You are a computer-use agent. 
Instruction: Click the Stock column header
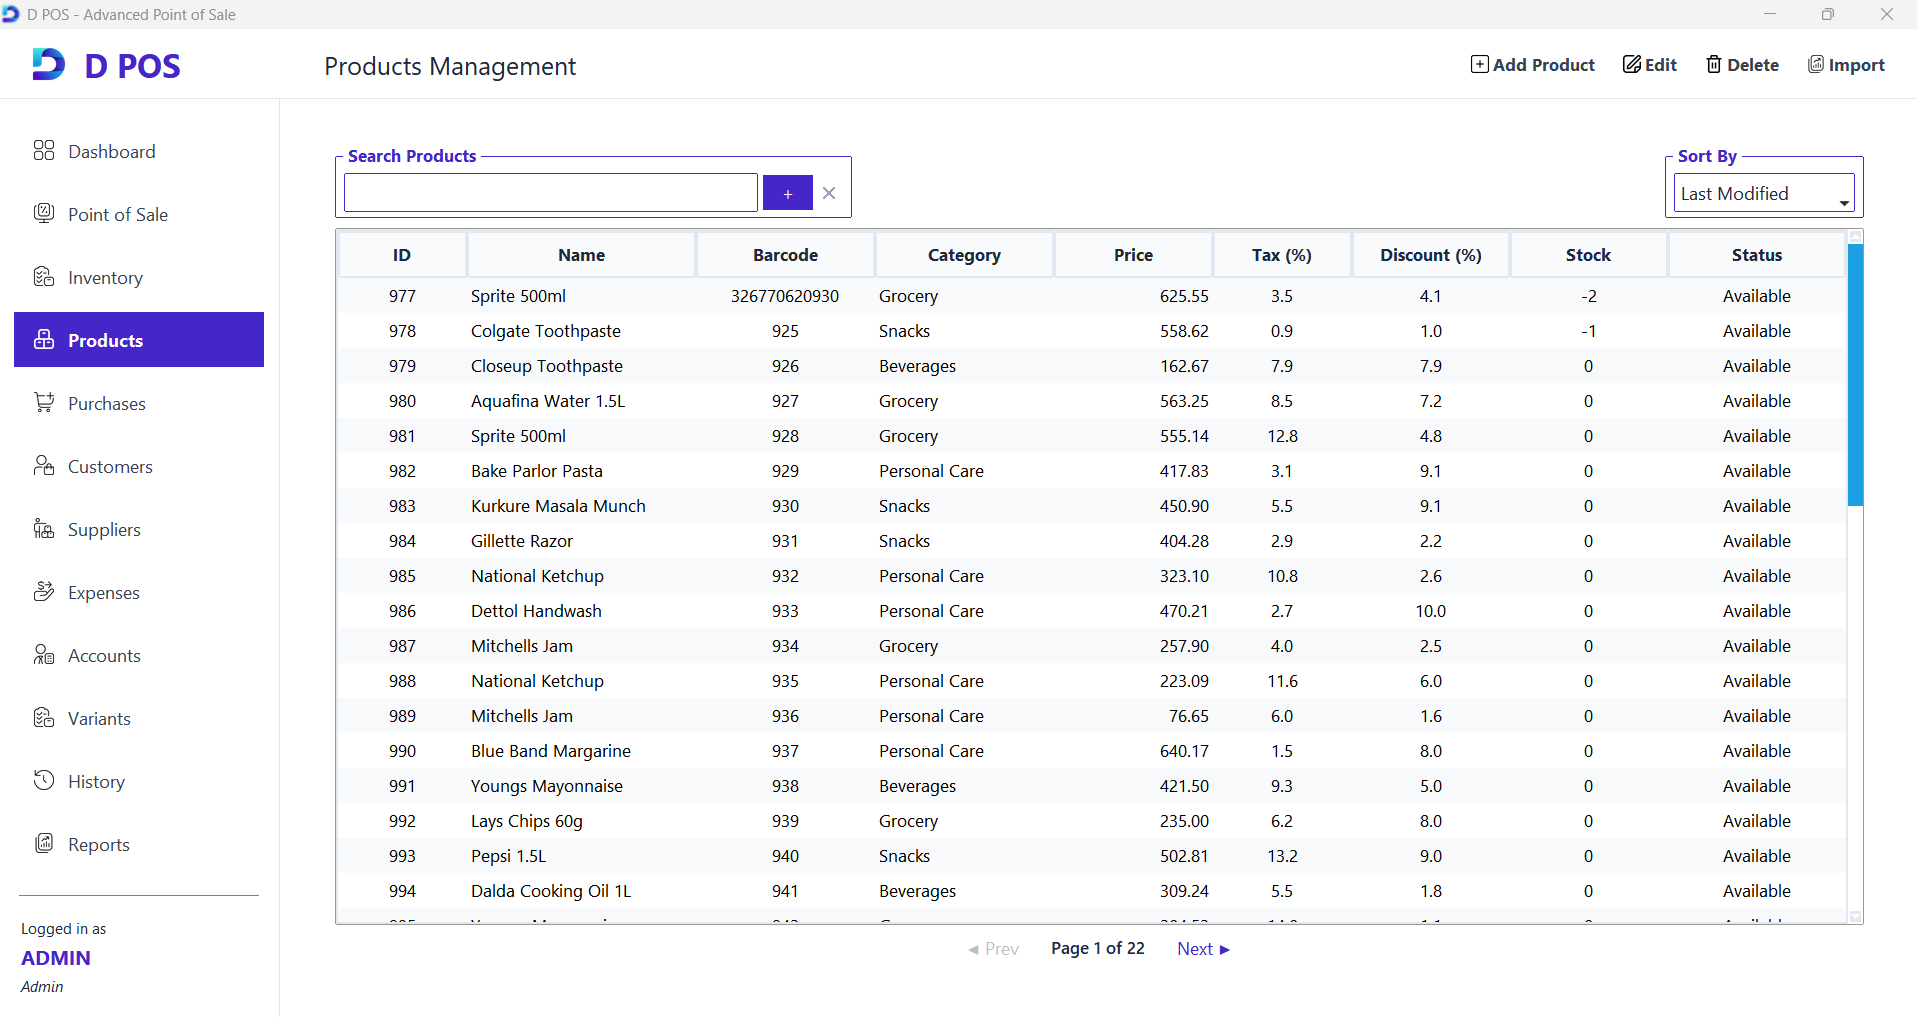click(x=1588, y=255)
